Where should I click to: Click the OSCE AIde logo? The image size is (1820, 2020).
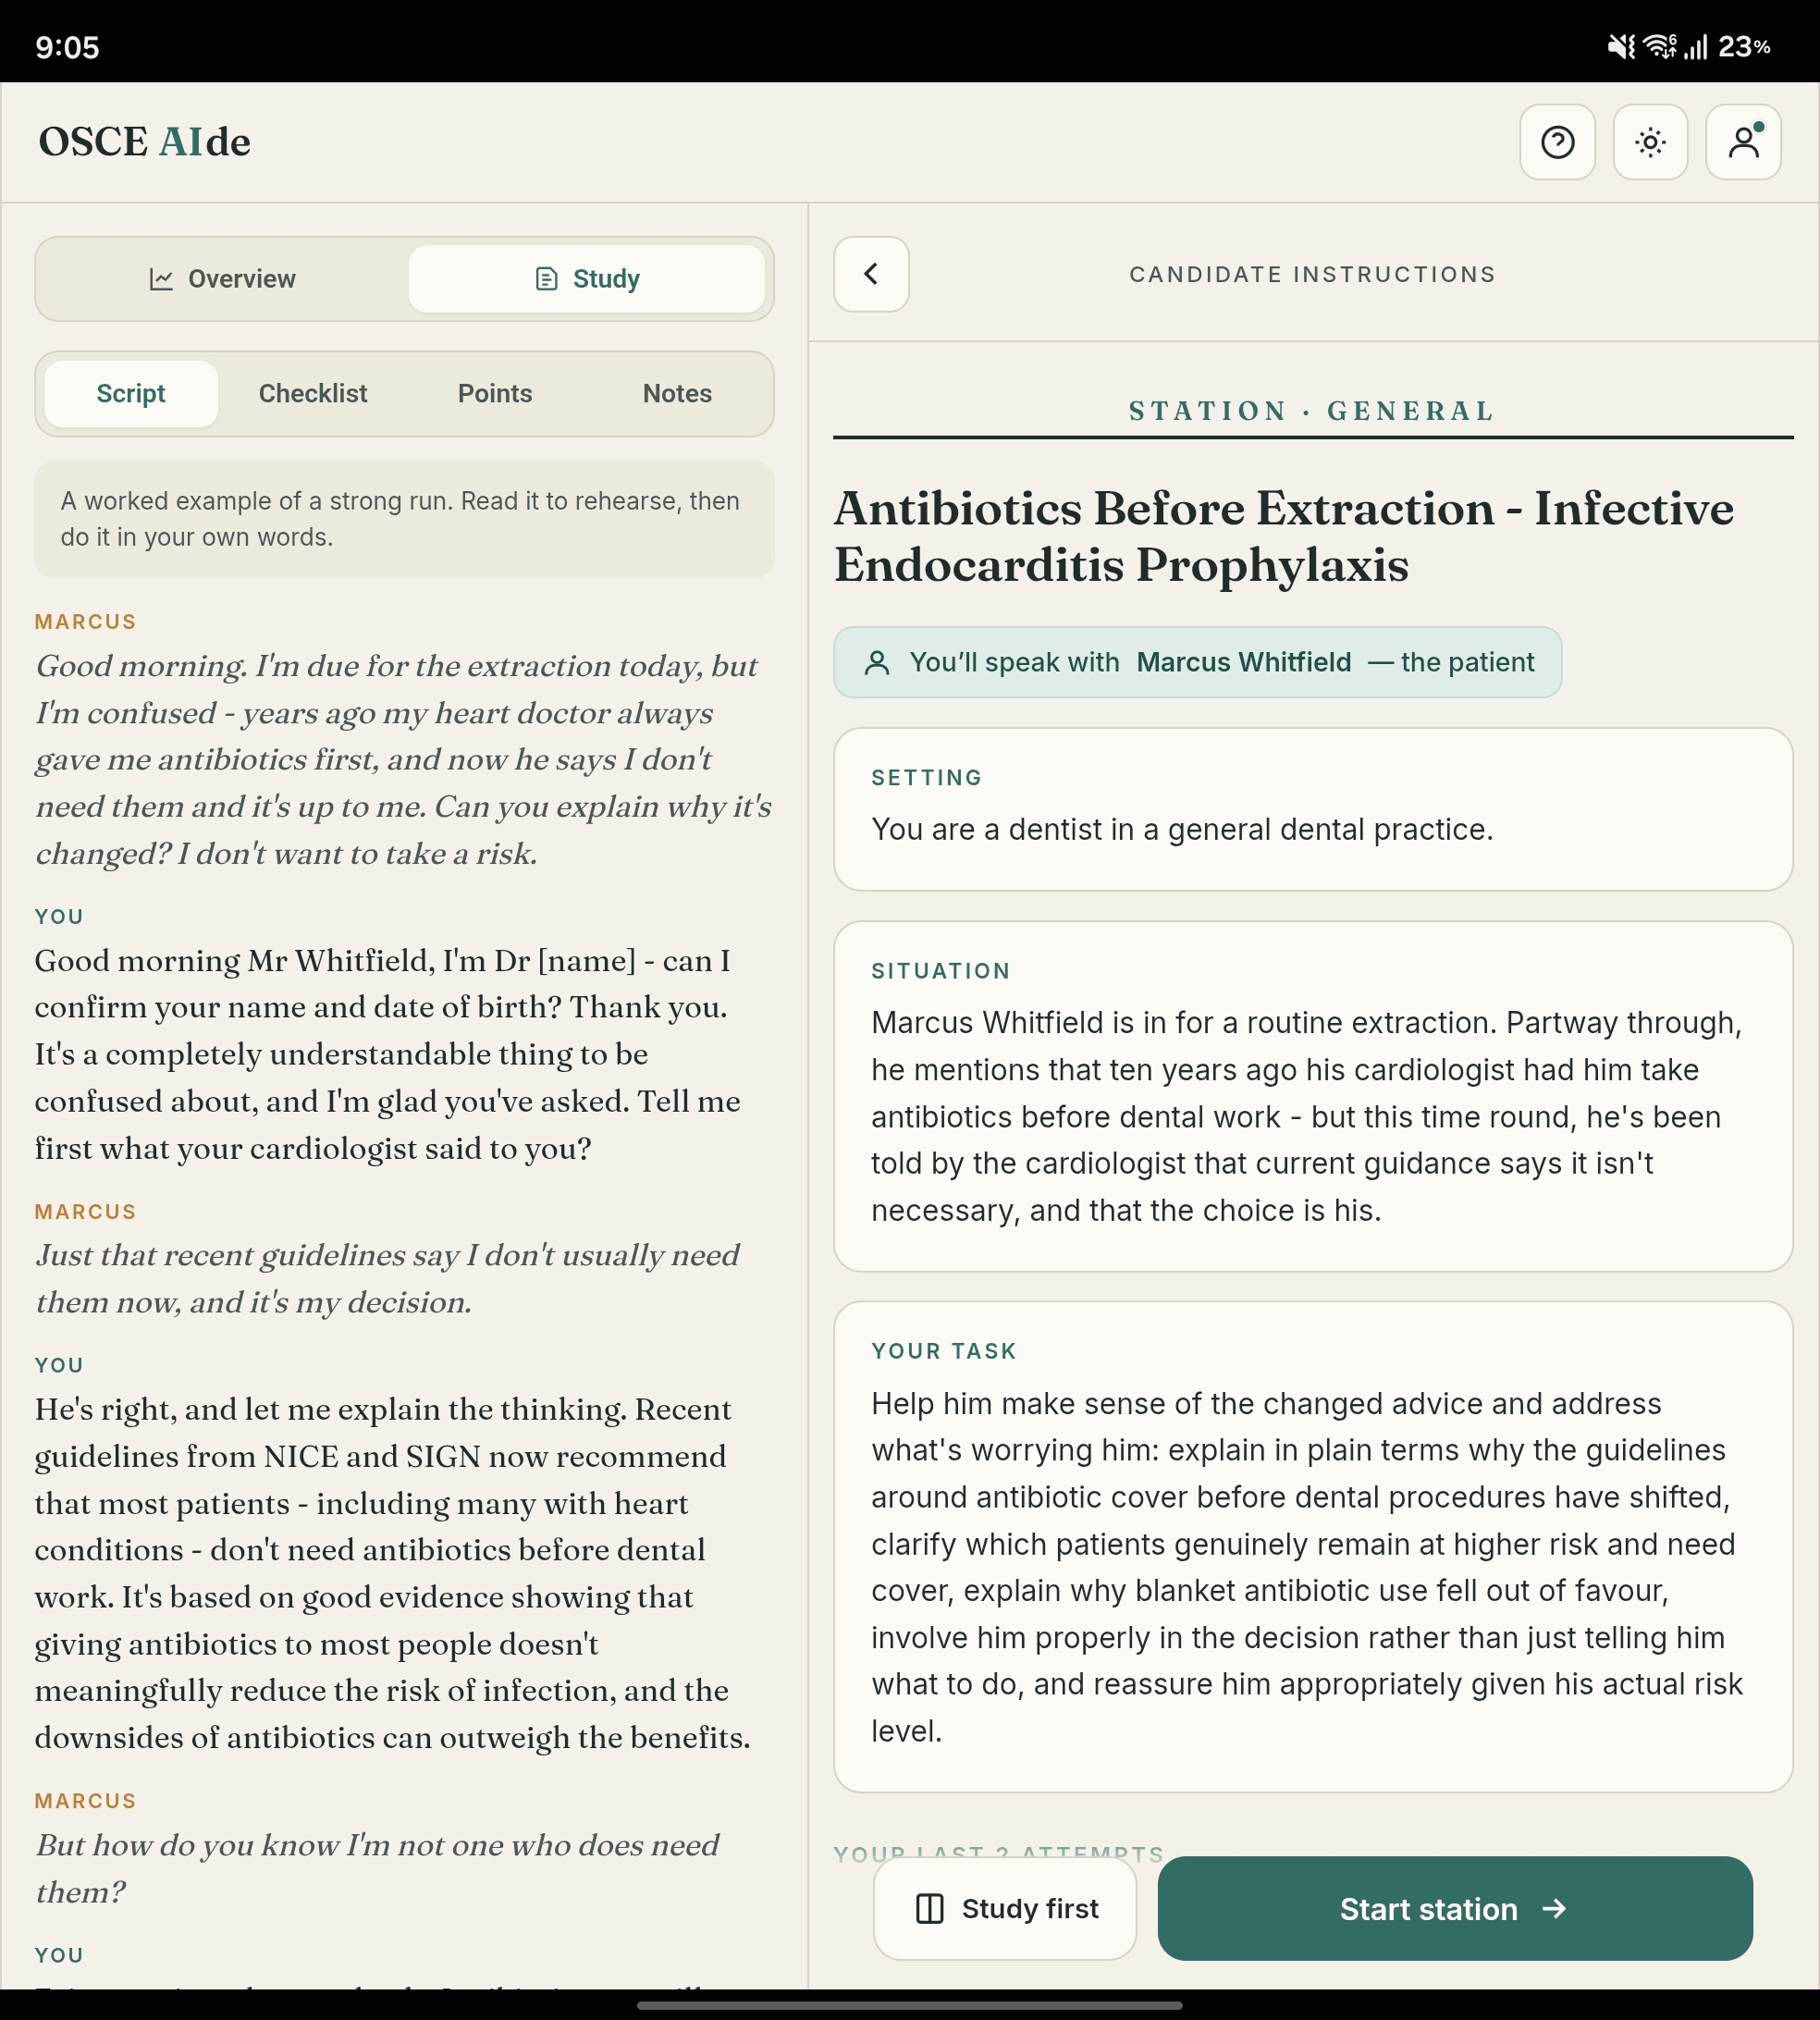coord(144,142)
